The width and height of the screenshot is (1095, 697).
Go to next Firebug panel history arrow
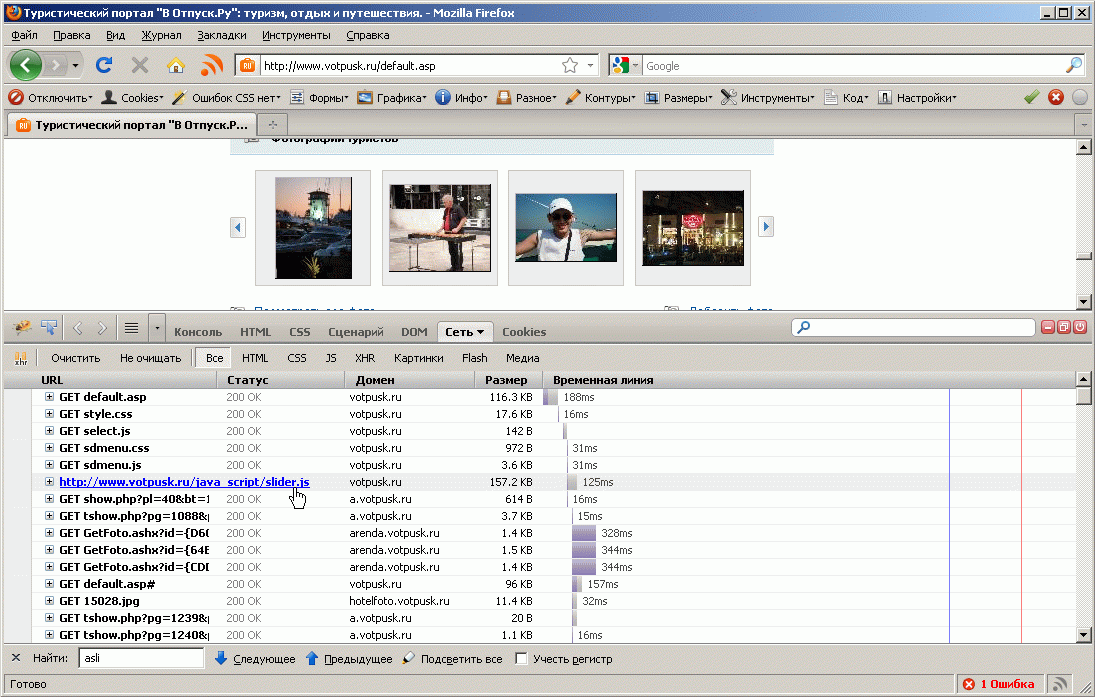pos(102,328)
